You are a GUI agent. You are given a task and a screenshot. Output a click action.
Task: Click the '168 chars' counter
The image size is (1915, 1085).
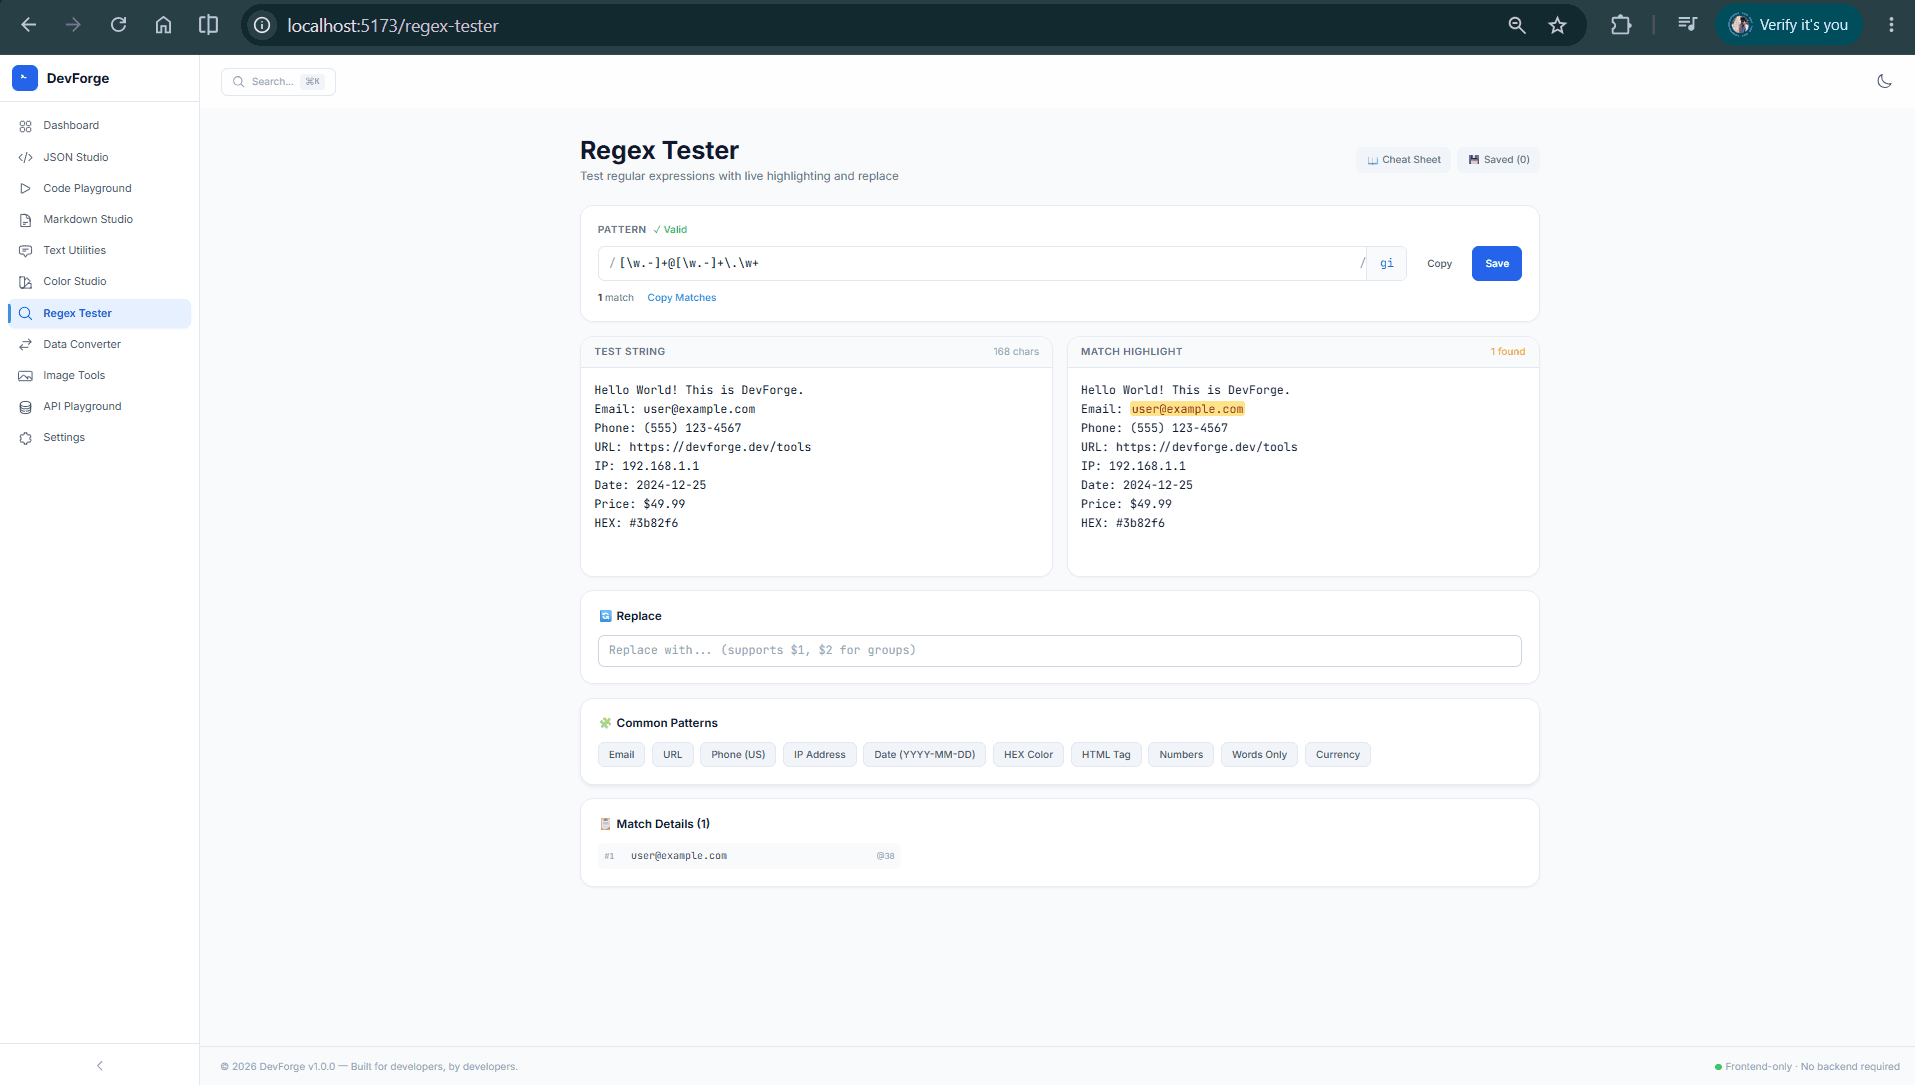click(x=1015, y=352)
